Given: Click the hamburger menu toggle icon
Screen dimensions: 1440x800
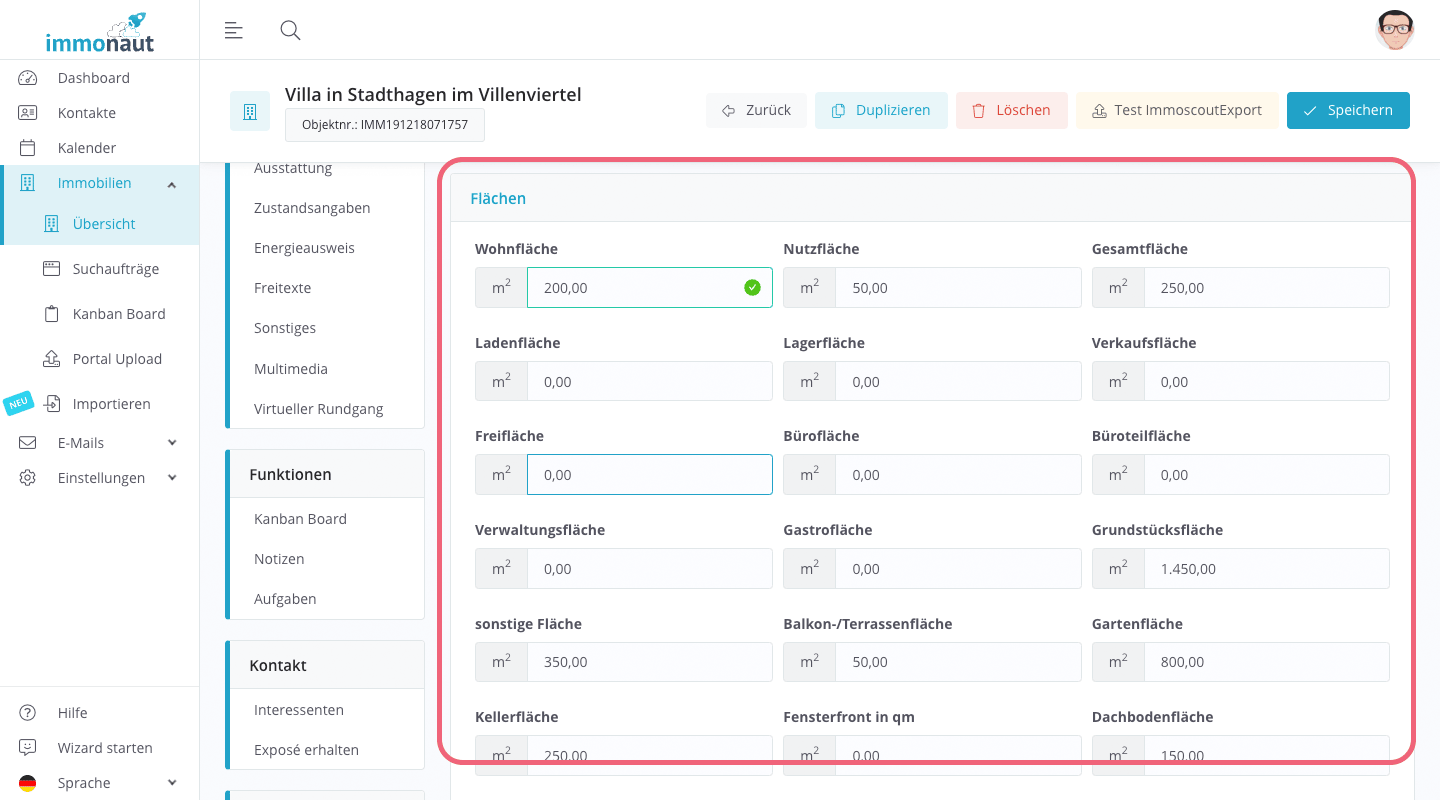Looking at the screenshot, I should coord(233,30).
